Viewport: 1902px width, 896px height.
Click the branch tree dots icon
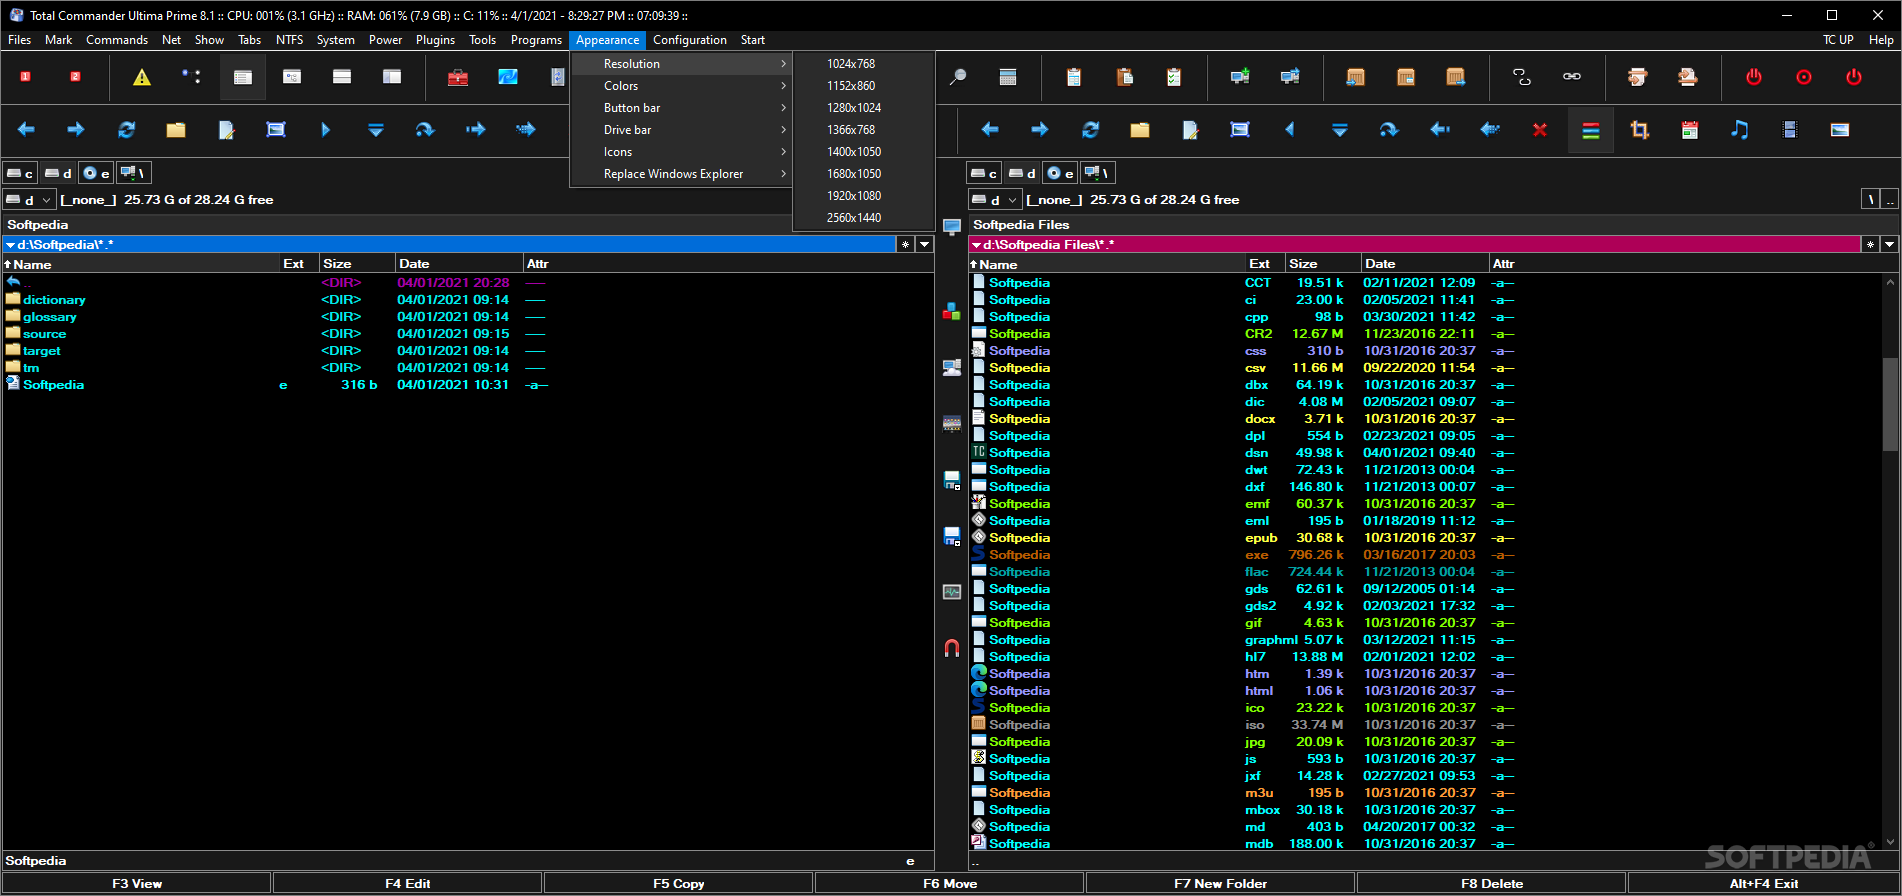pyautogui.click(x=191, y=77)
